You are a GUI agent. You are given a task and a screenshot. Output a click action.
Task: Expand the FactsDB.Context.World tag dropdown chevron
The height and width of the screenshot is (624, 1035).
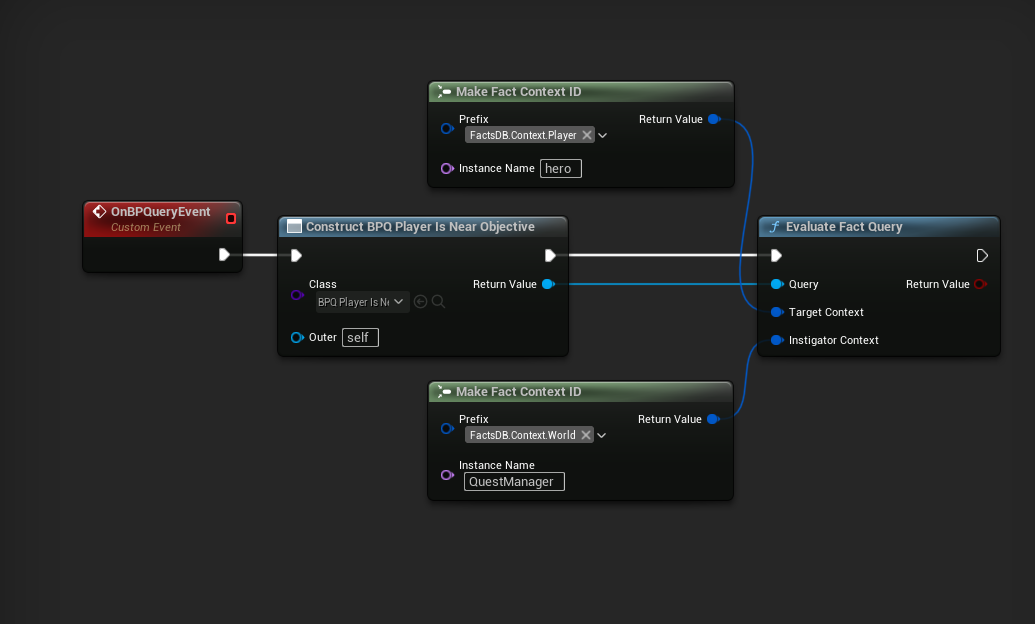601,435
